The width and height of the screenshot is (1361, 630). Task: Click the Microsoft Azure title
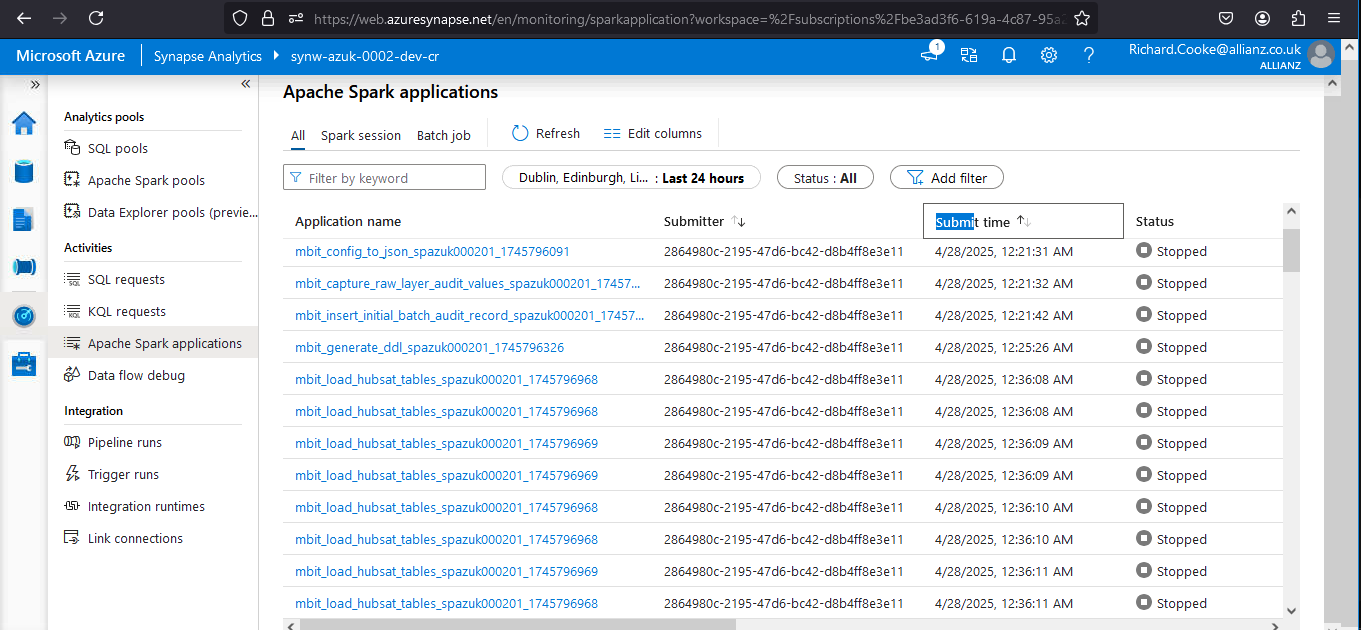(x=71, y=56)
